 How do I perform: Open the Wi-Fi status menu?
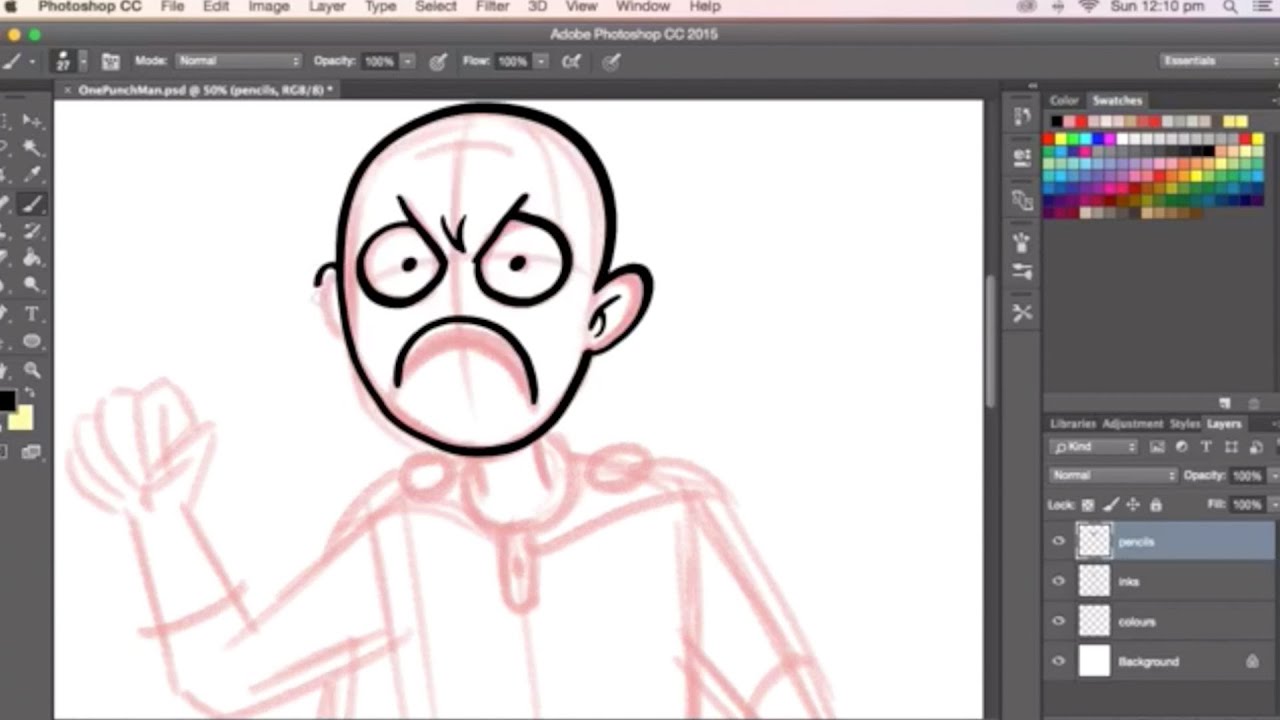[1089, 7]
